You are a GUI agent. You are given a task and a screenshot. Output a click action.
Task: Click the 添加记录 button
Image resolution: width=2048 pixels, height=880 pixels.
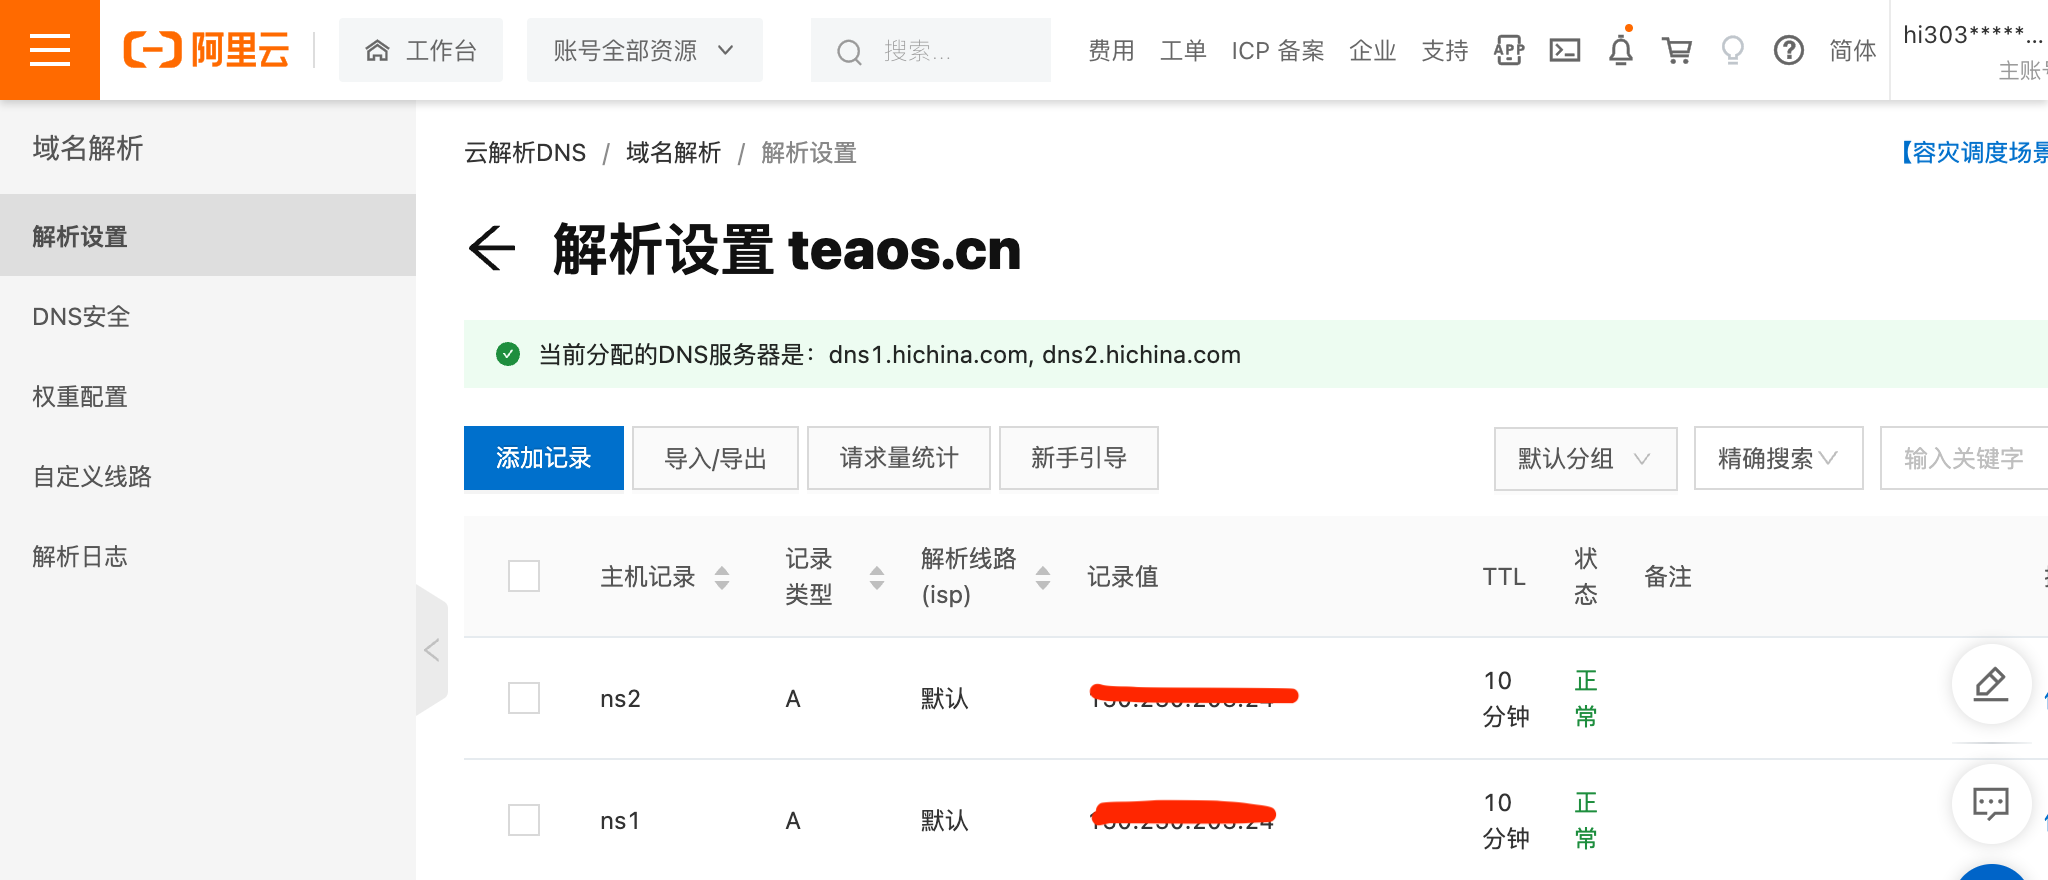click(x=544, y=458)
